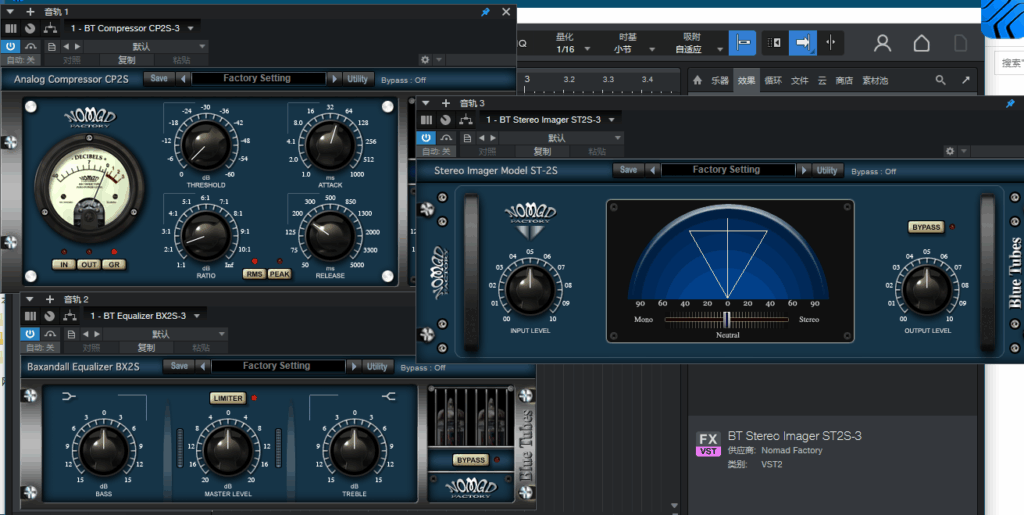The image size is (1024, 515).
Task: Click the ATTACK knob on compressor
Action: point(330,146)
